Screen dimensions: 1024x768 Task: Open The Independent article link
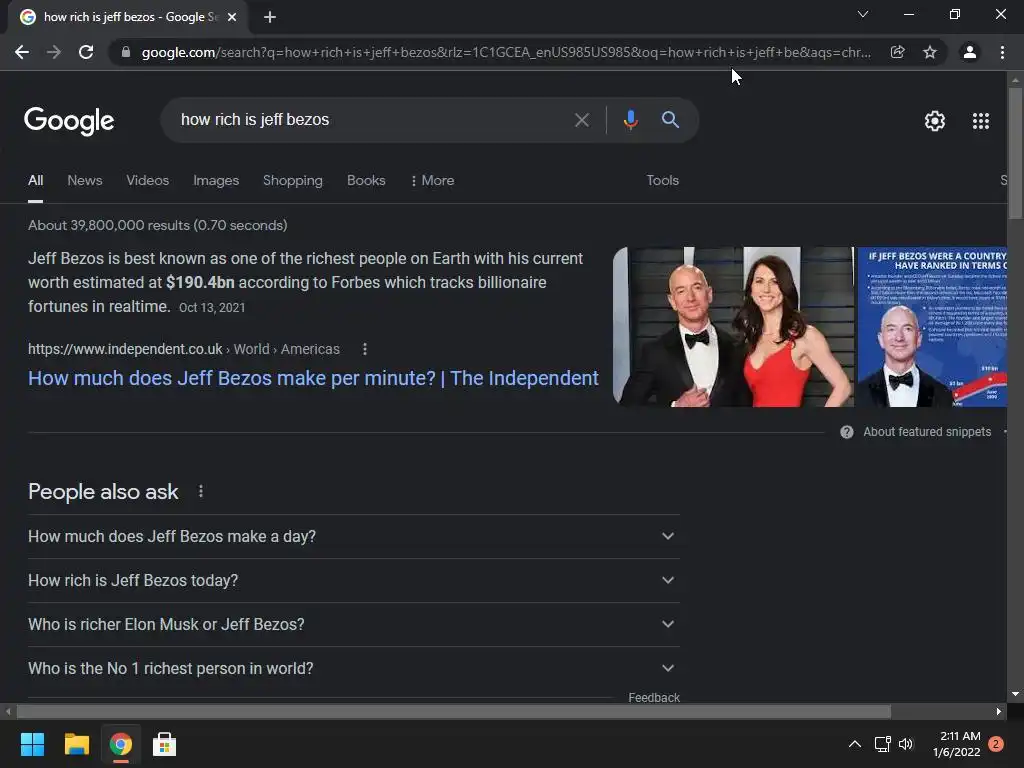313,378
